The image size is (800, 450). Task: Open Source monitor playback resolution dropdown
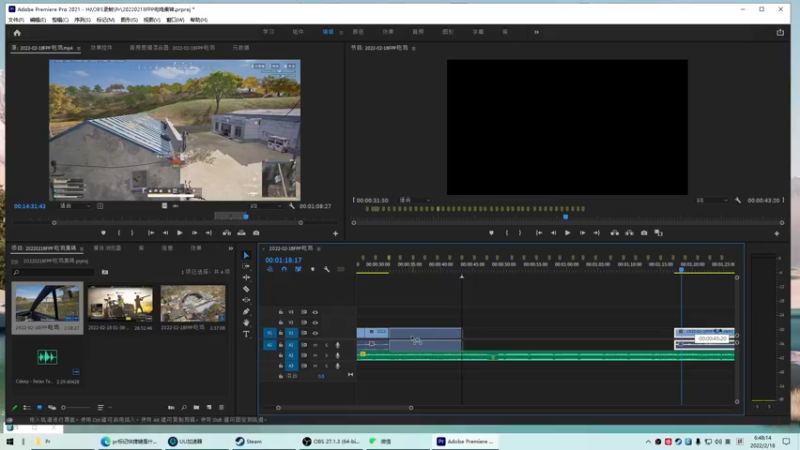click(265, 206)
